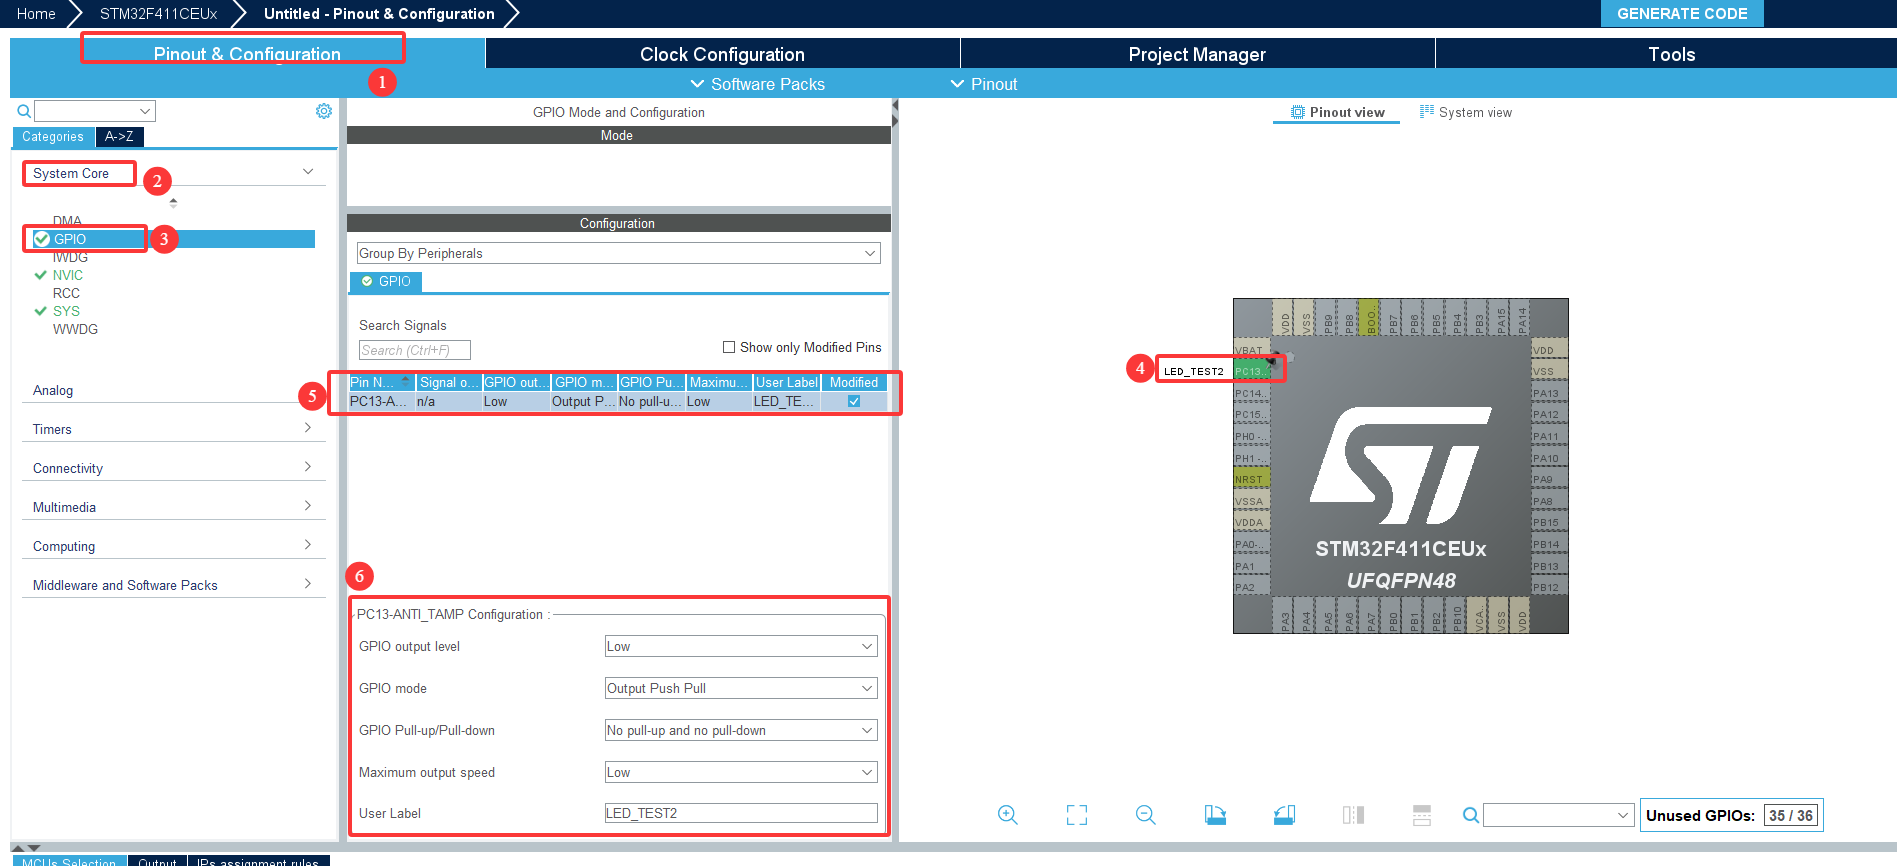The height and width of the screenshot is (866, 1897).
Task: Click the Search Signals input field
Action: pos(414,350)
